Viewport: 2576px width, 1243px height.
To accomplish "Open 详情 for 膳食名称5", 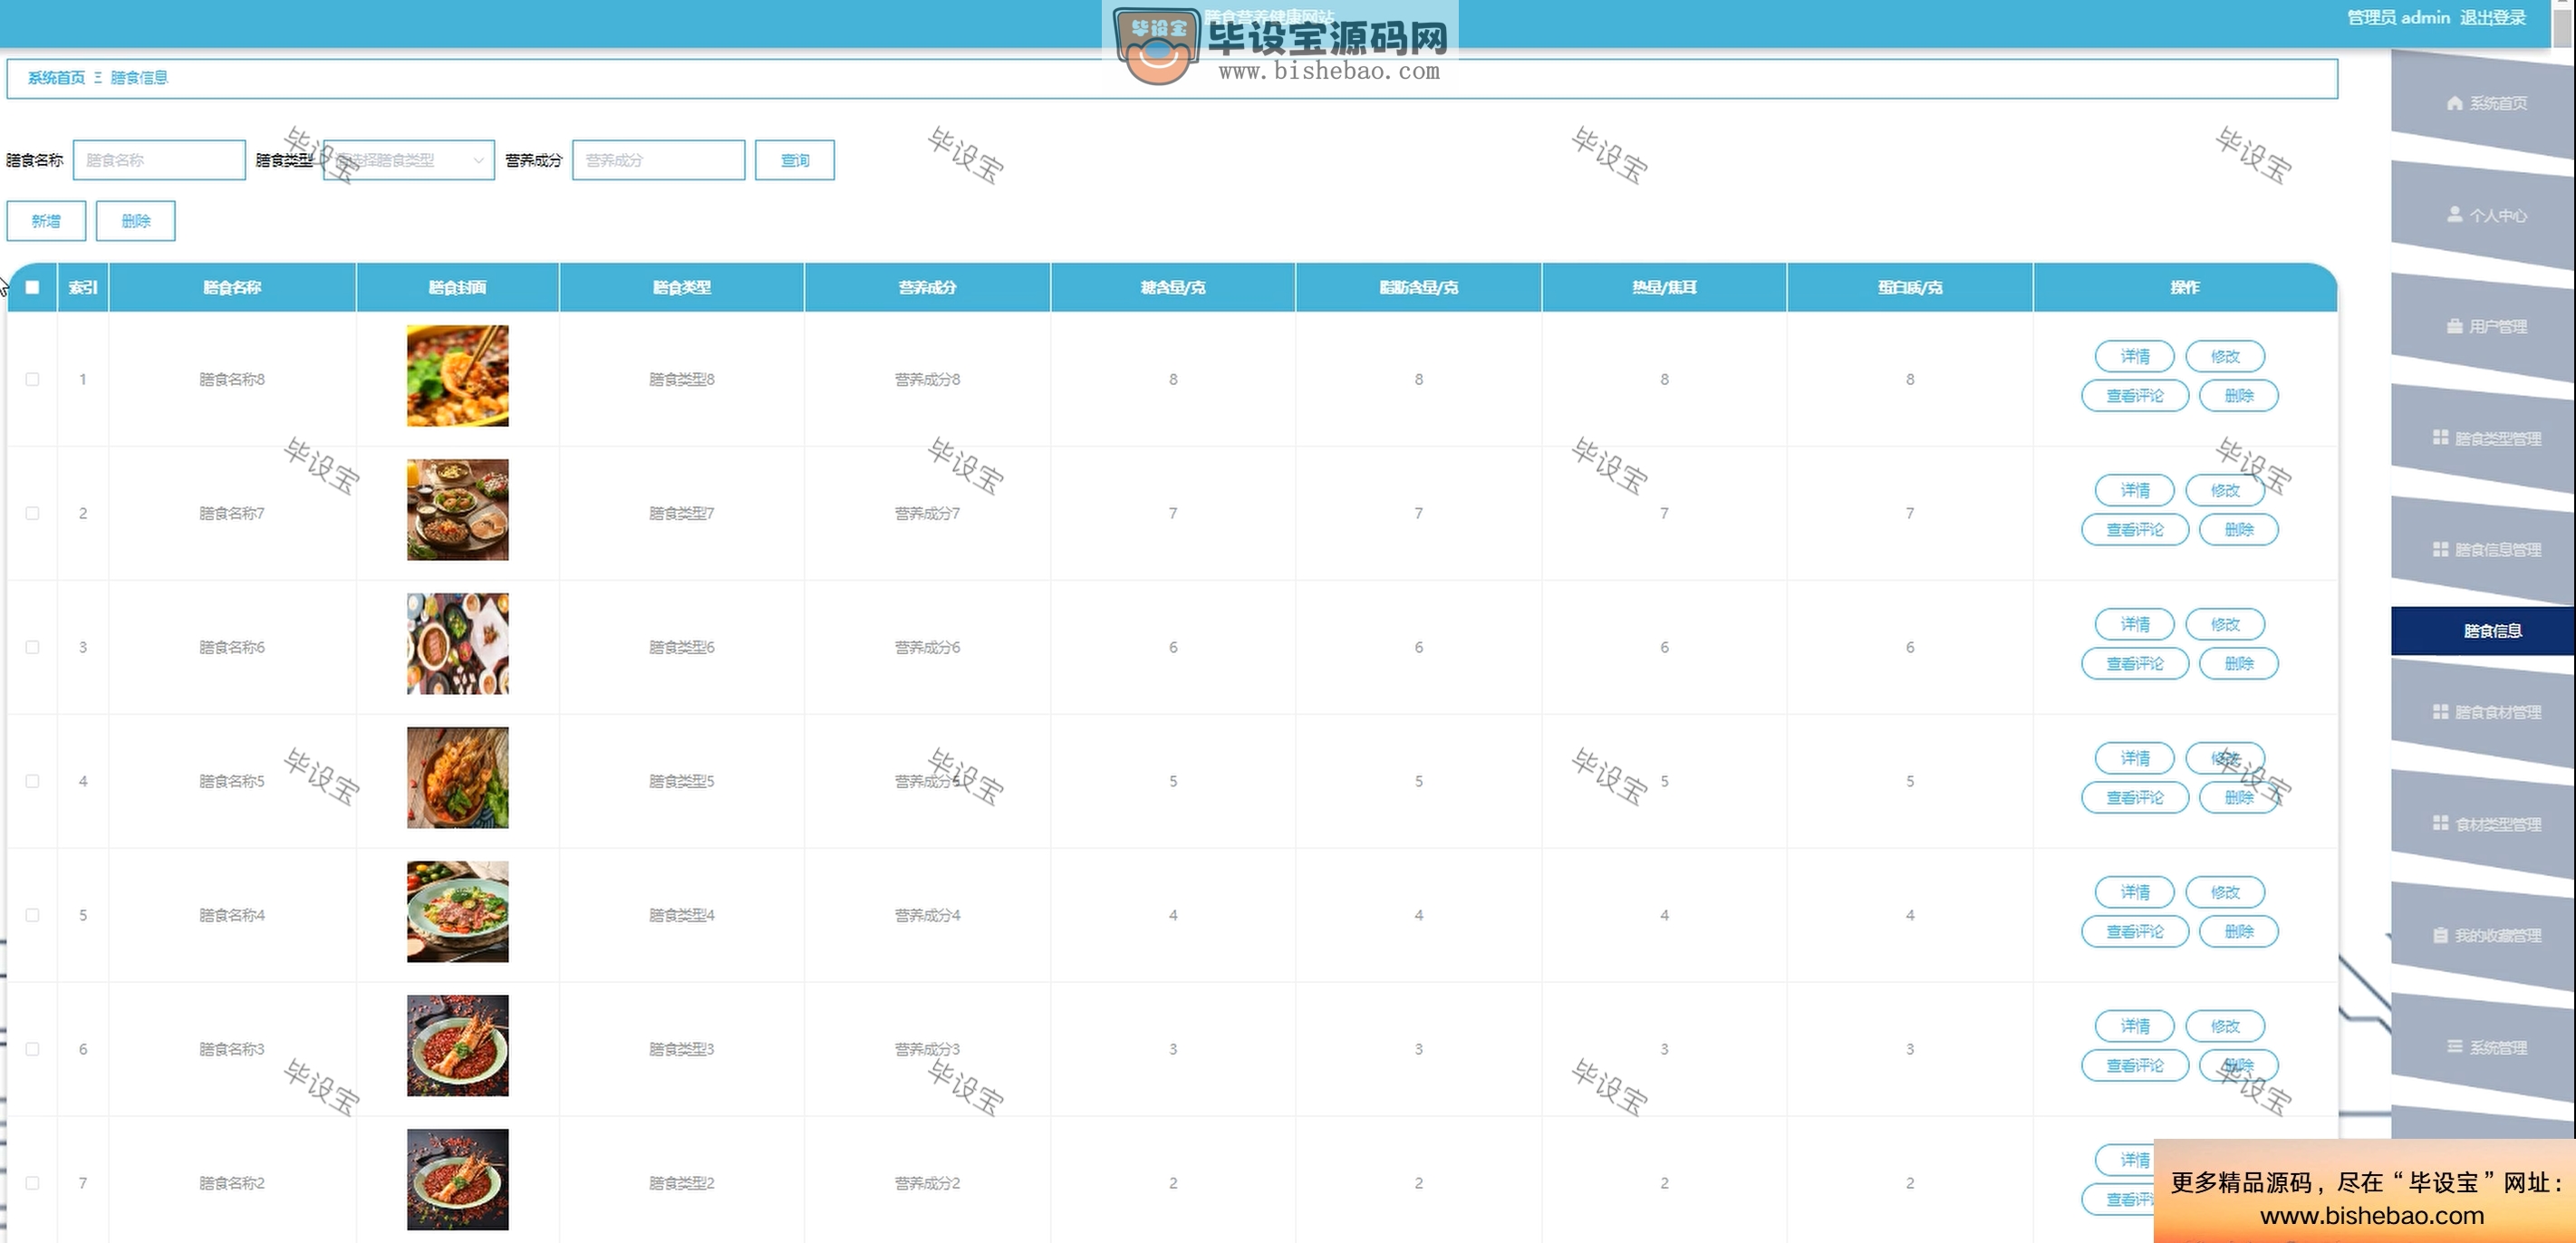I will pyautogui.click(x=2135, y=758).
